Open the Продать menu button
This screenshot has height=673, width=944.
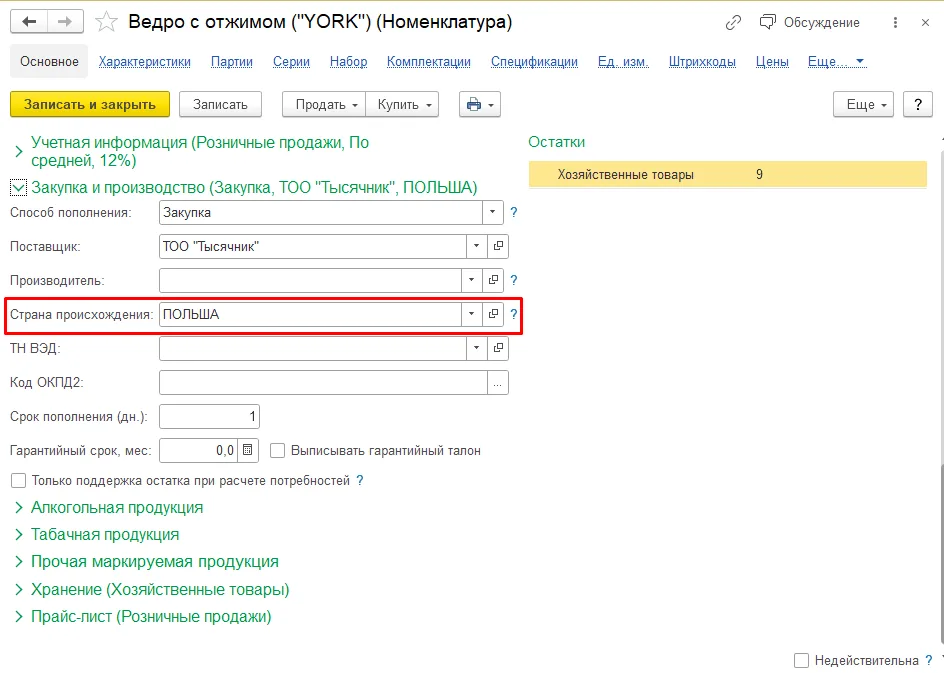pos(324,105)
